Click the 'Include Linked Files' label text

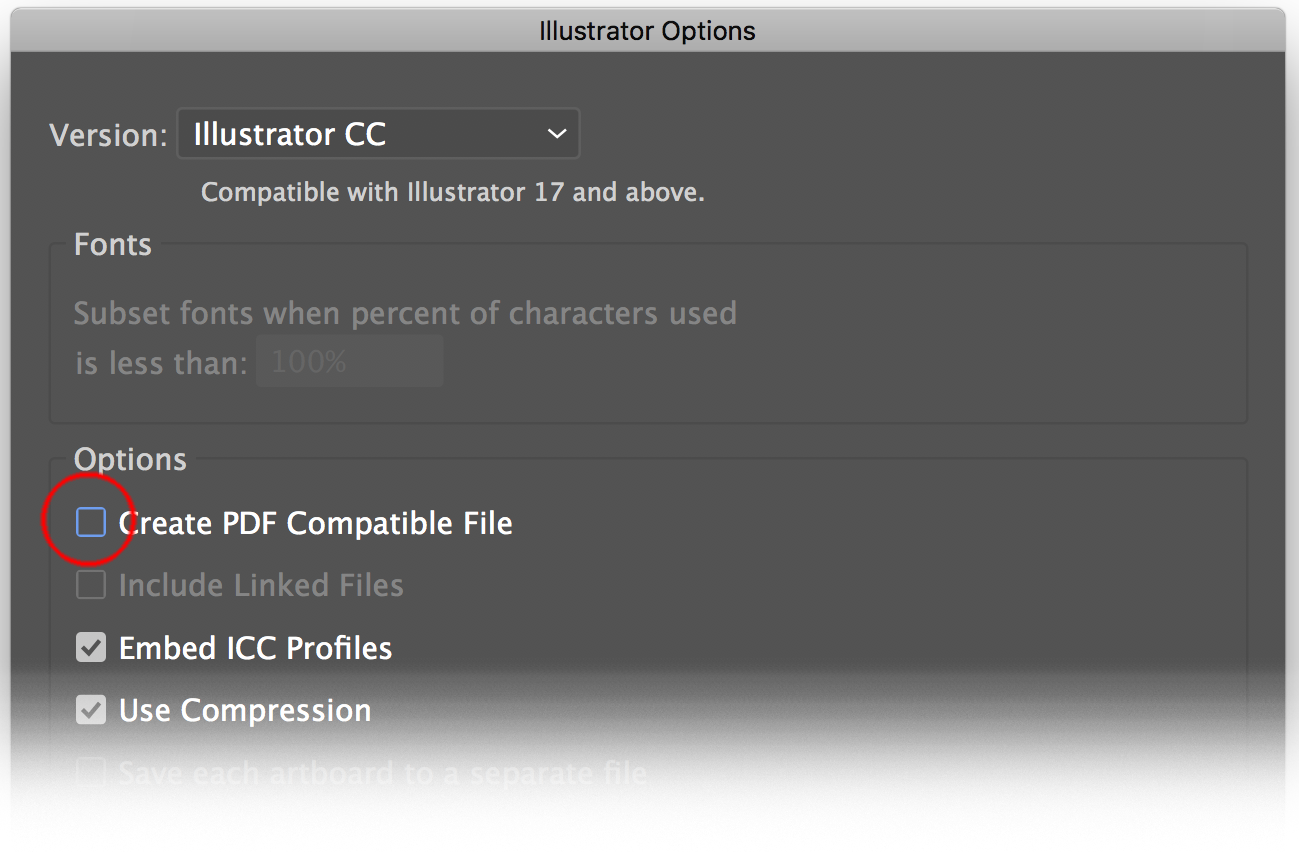261,585
